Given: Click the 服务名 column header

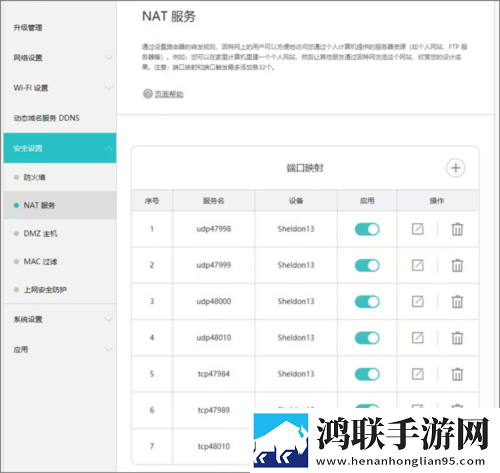Looking at the screenshot, I should tap(214, 201).
